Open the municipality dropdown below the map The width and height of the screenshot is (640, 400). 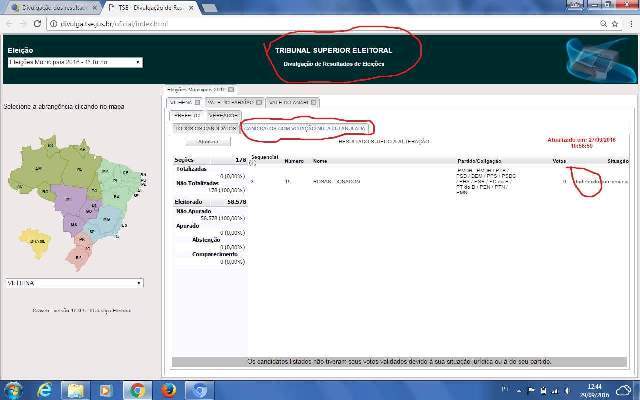(x=74, y=283)
